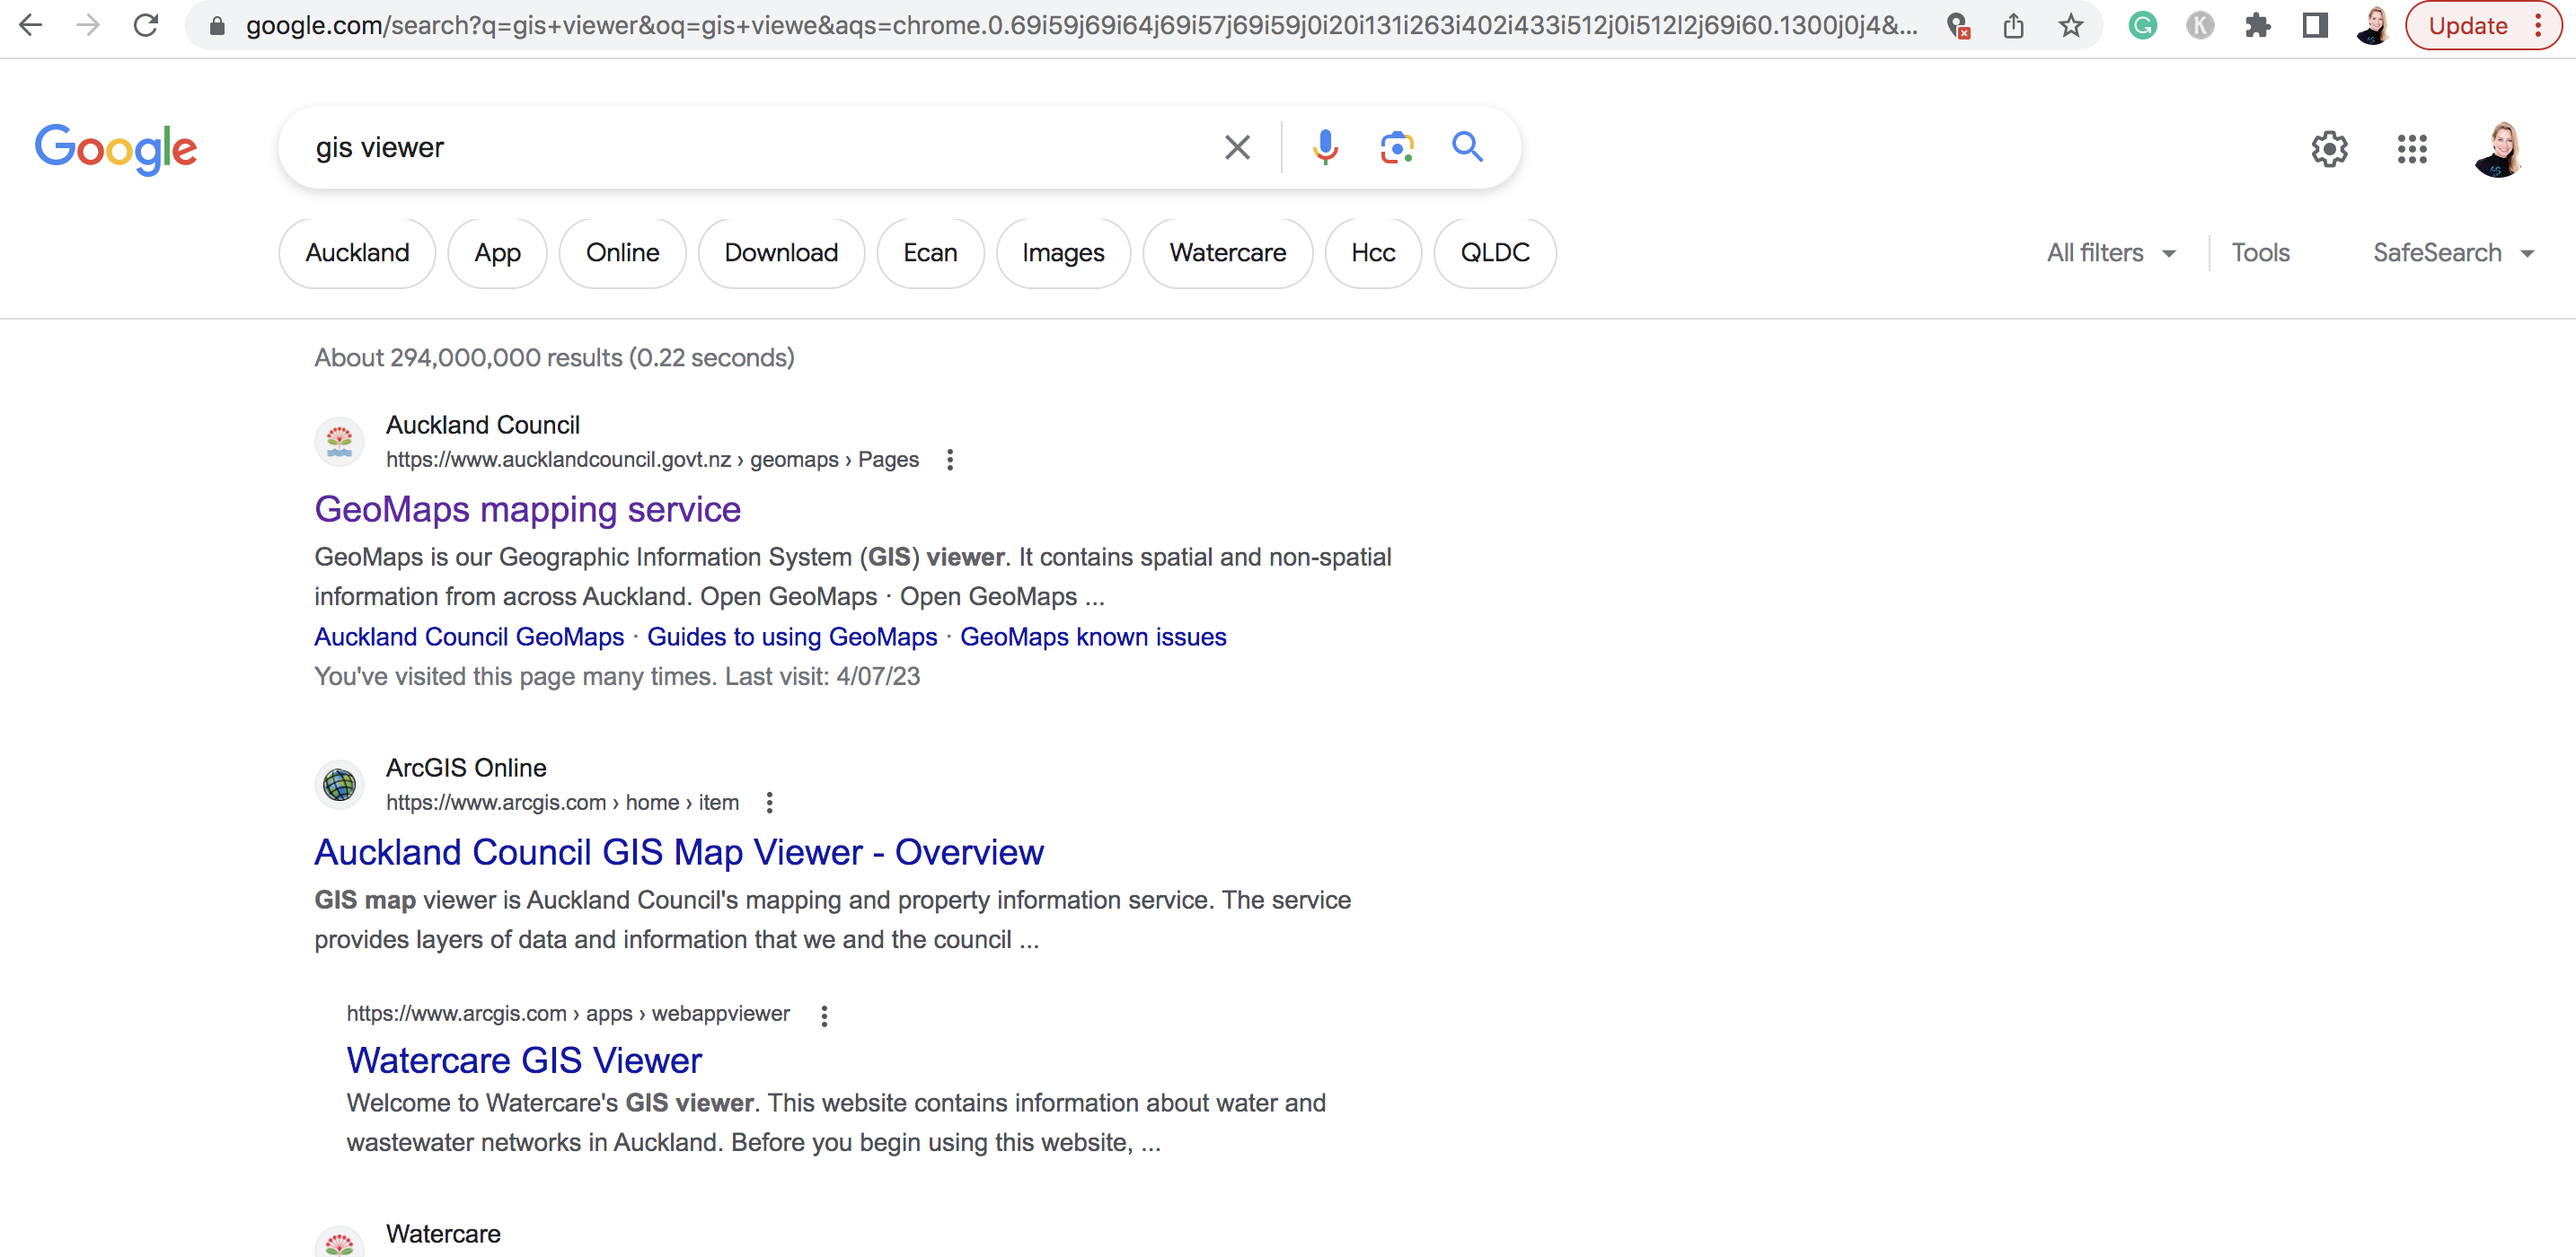Open the gray K extension icon

click(x=2199, y=26)
